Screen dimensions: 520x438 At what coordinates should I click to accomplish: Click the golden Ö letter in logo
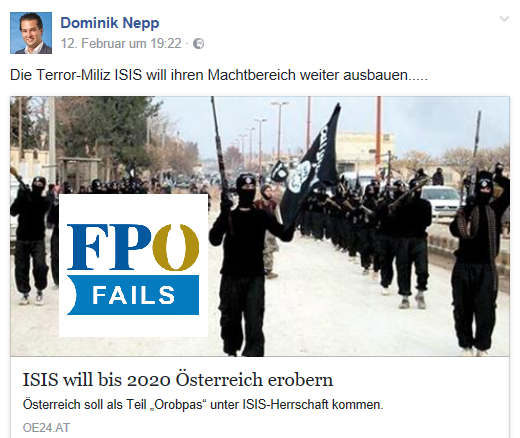[x=176, y=247]
